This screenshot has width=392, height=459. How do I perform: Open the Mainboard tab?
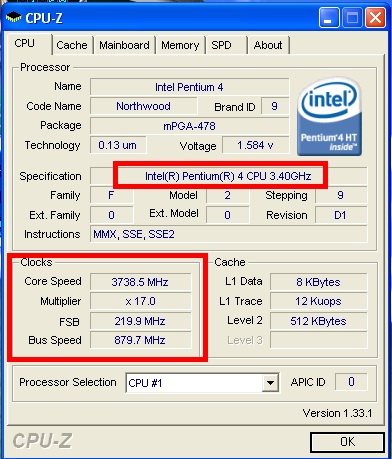click(124, 45)
